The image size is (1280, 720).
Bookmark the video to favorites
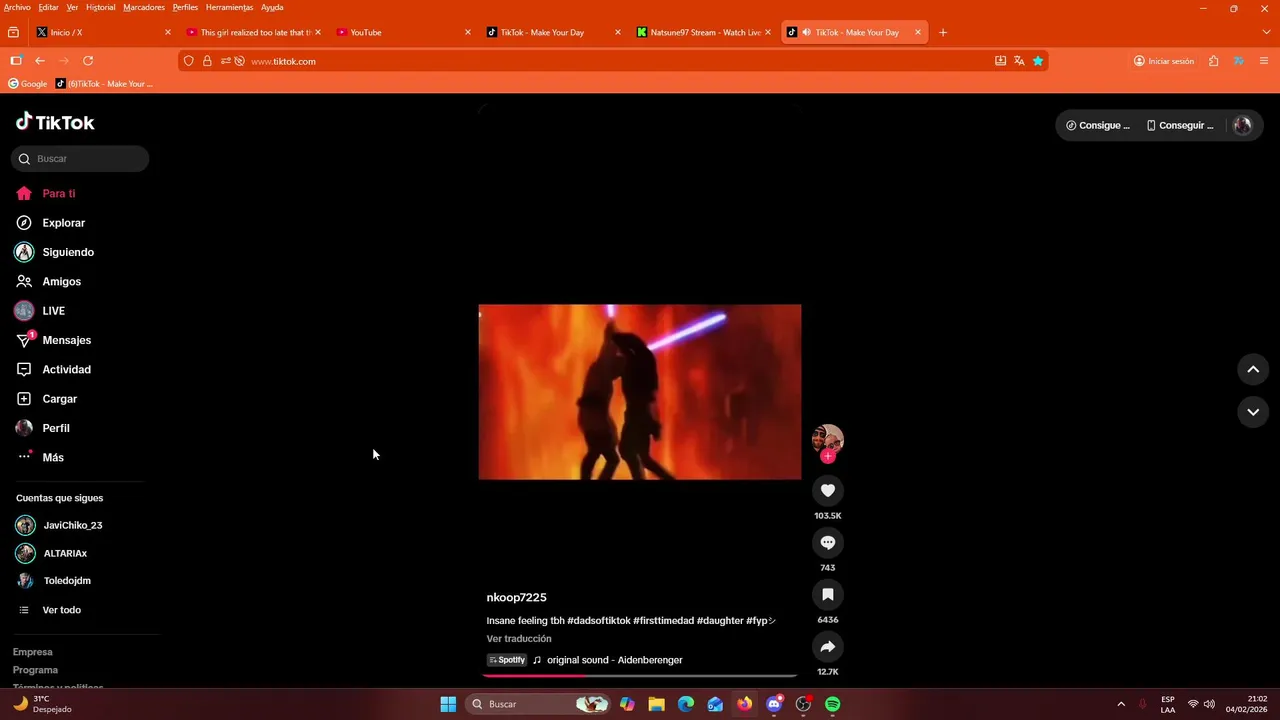pos(828,594)
